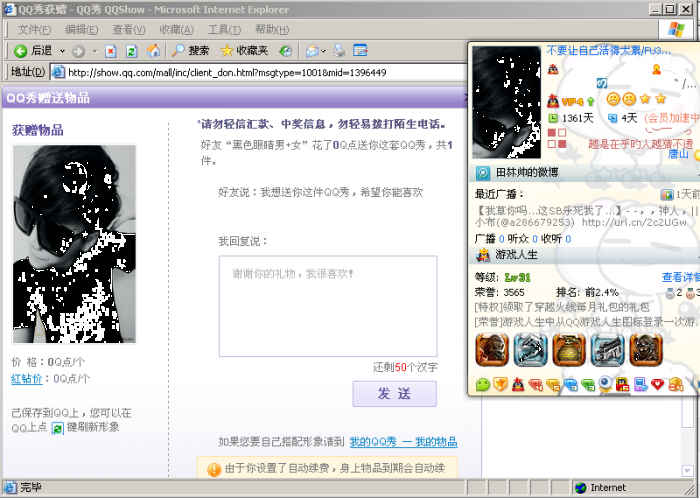Click the forward navigation arrow
This screenshot has height=498, width=700.
(x=79, y=51)
